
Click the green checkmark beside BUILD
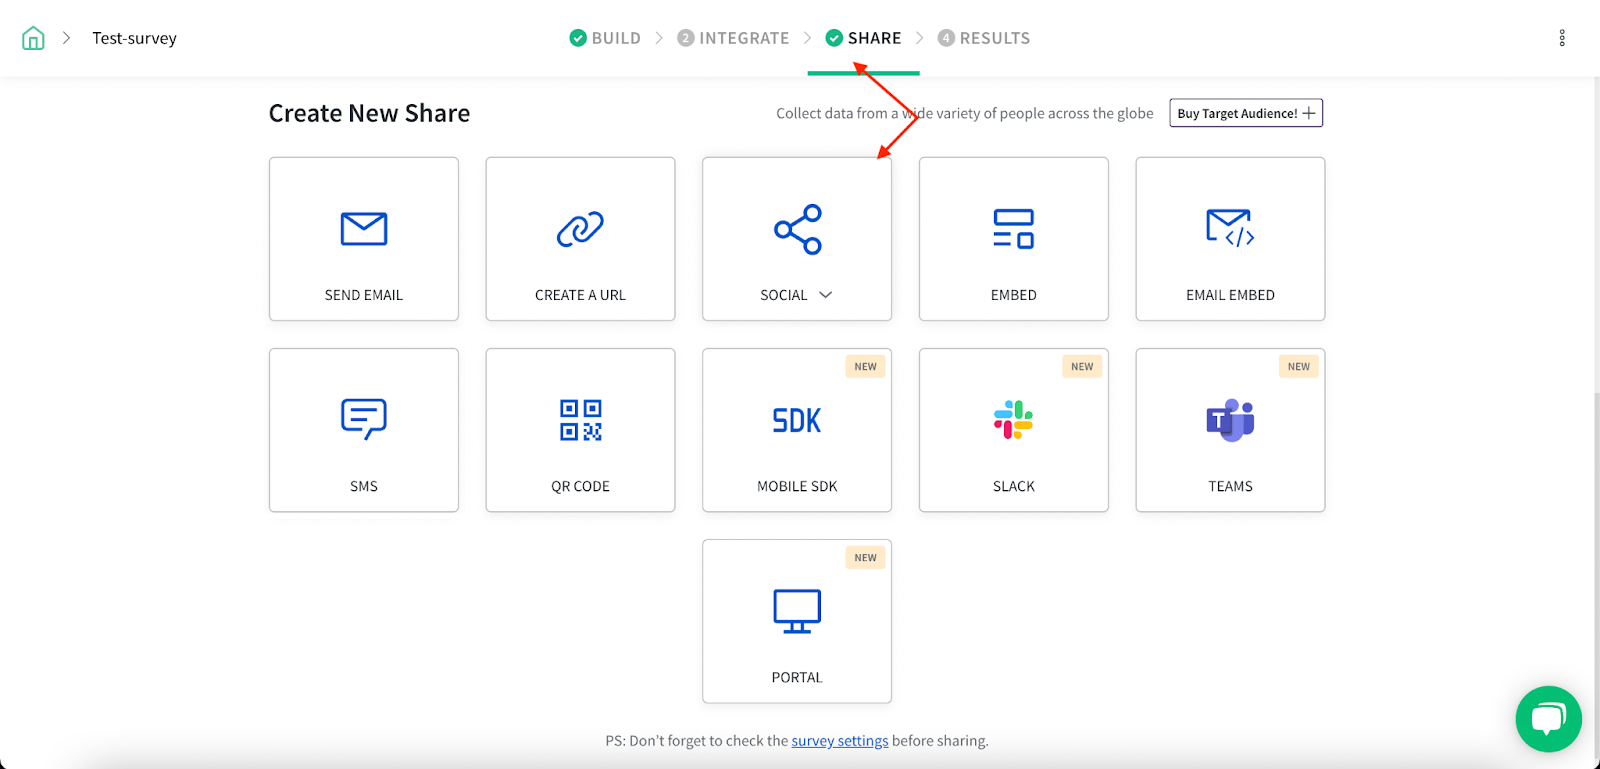(578, 38)
